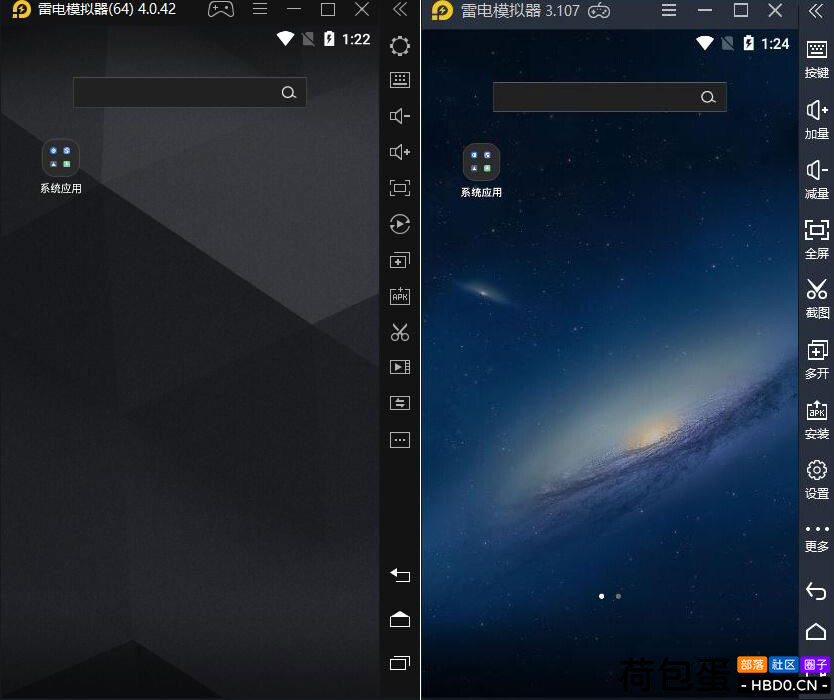Click search magnifier in 4.0.42 emulator

288,93
